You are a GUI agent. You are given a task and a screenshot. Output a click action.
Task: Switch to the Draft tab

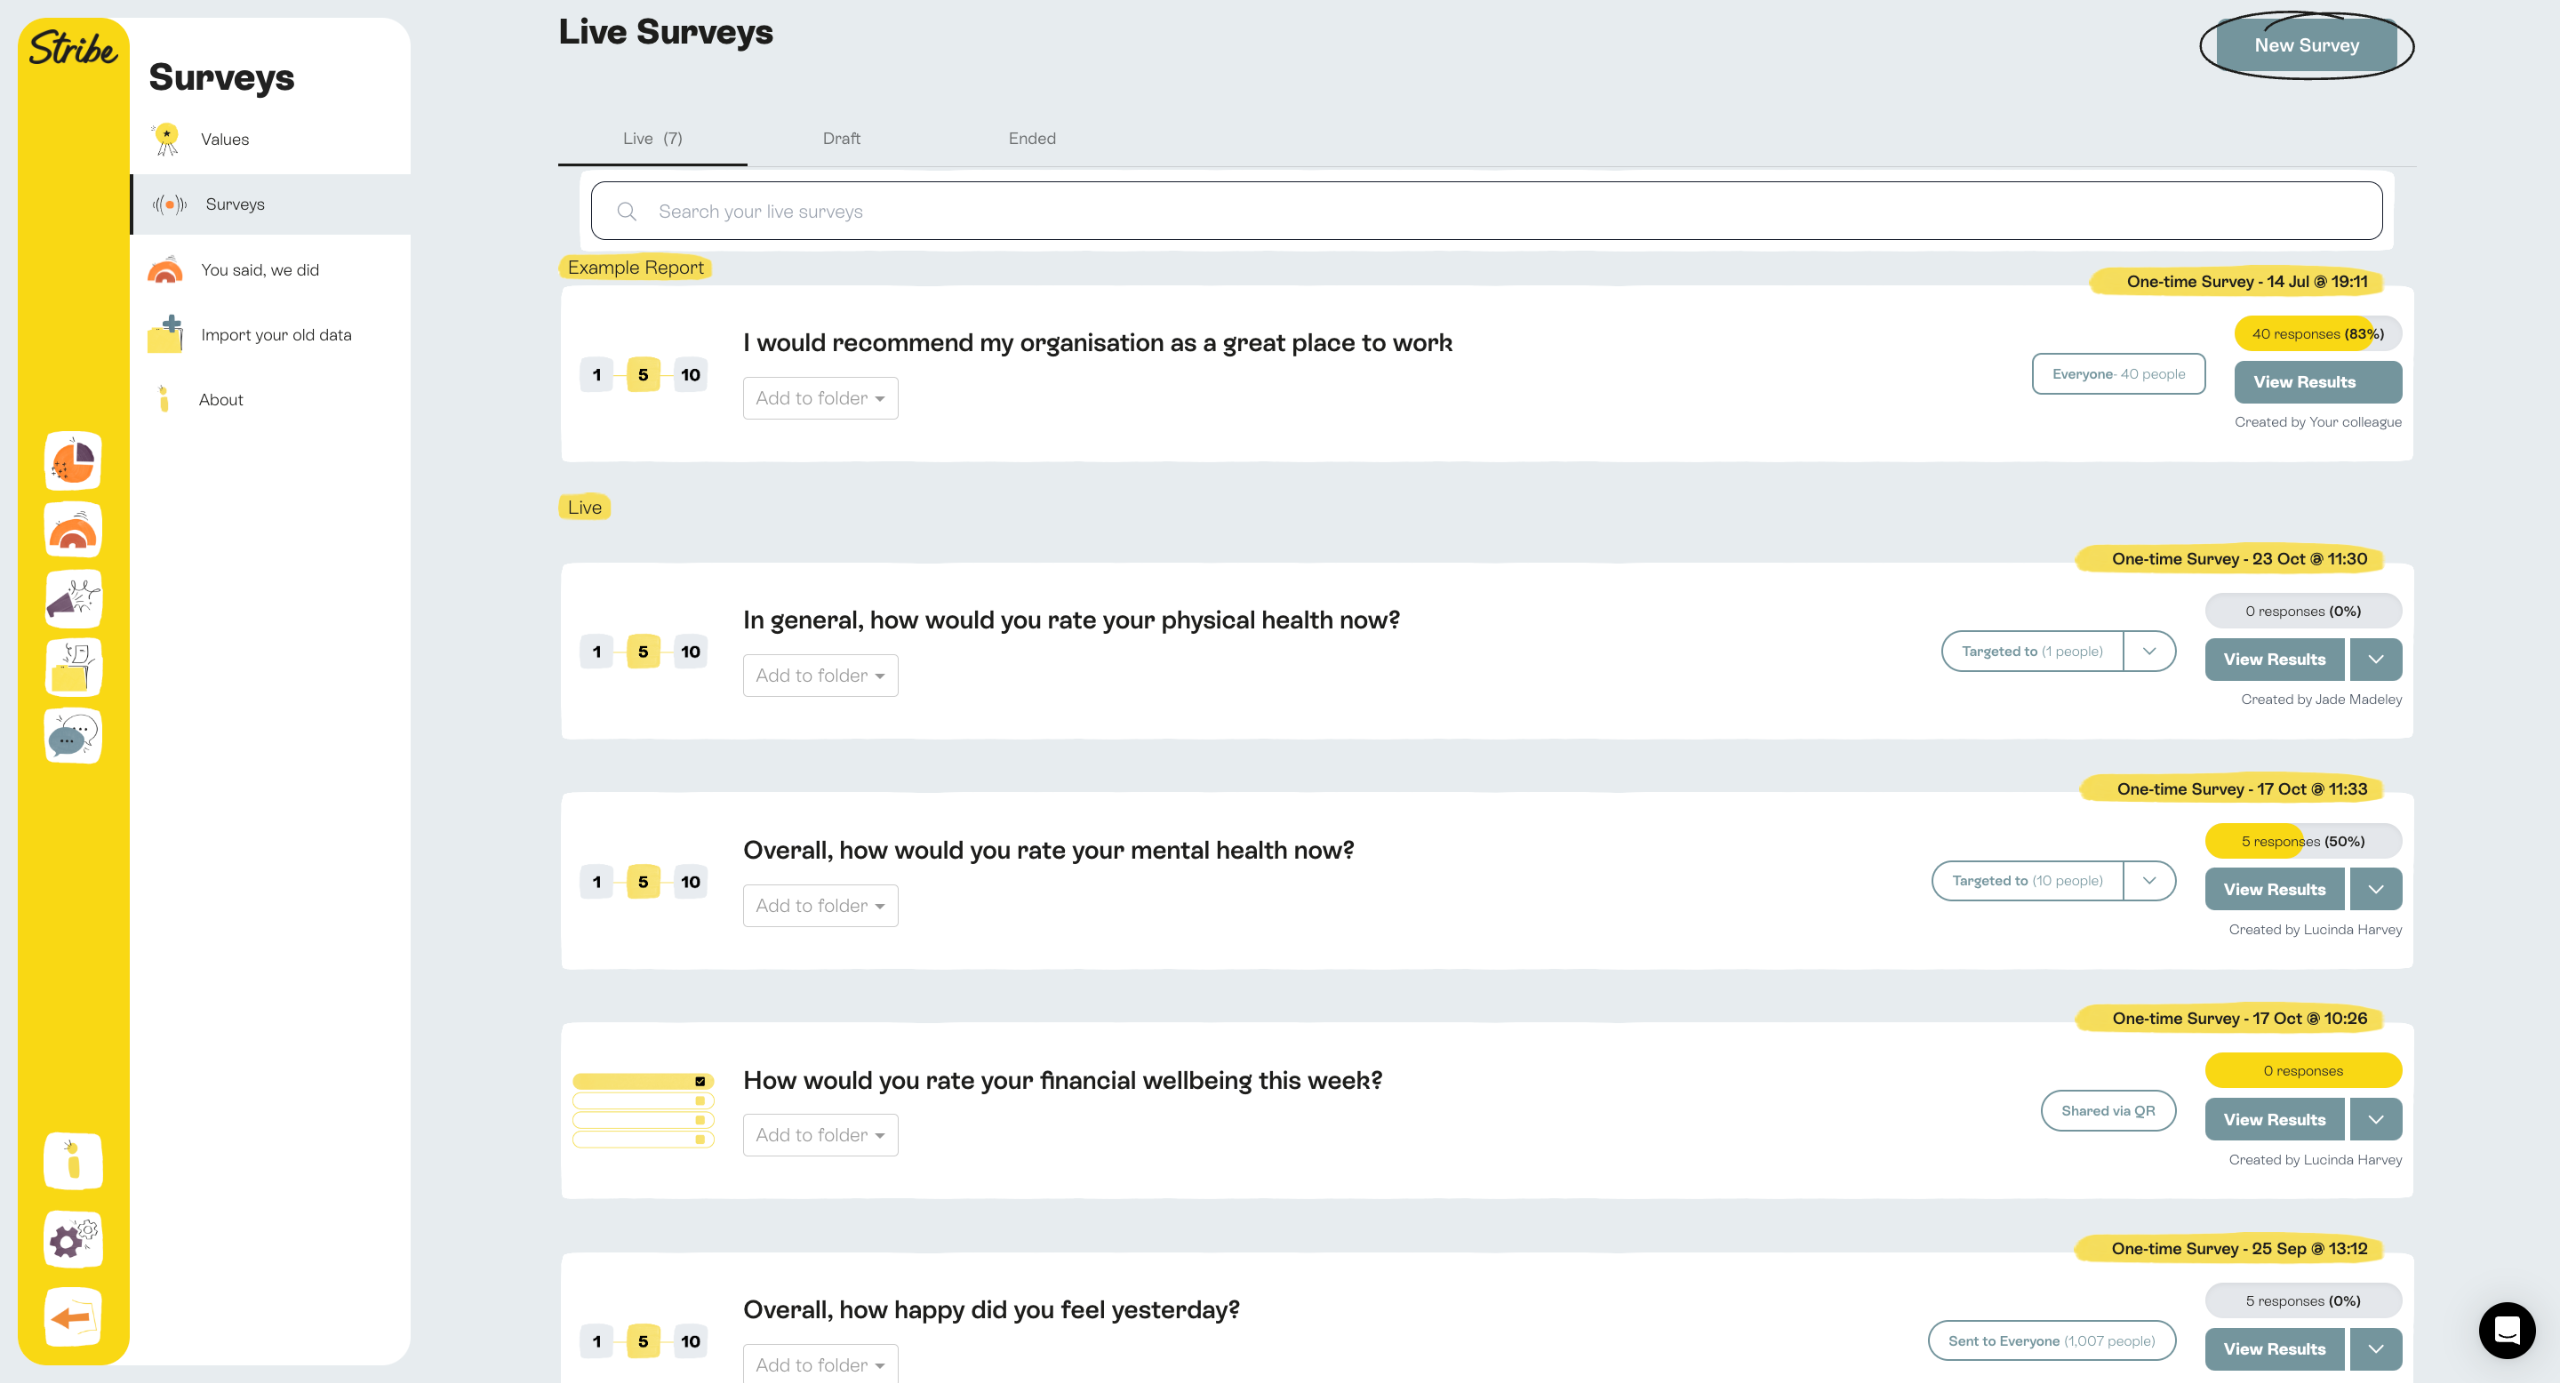coord(841,139)
